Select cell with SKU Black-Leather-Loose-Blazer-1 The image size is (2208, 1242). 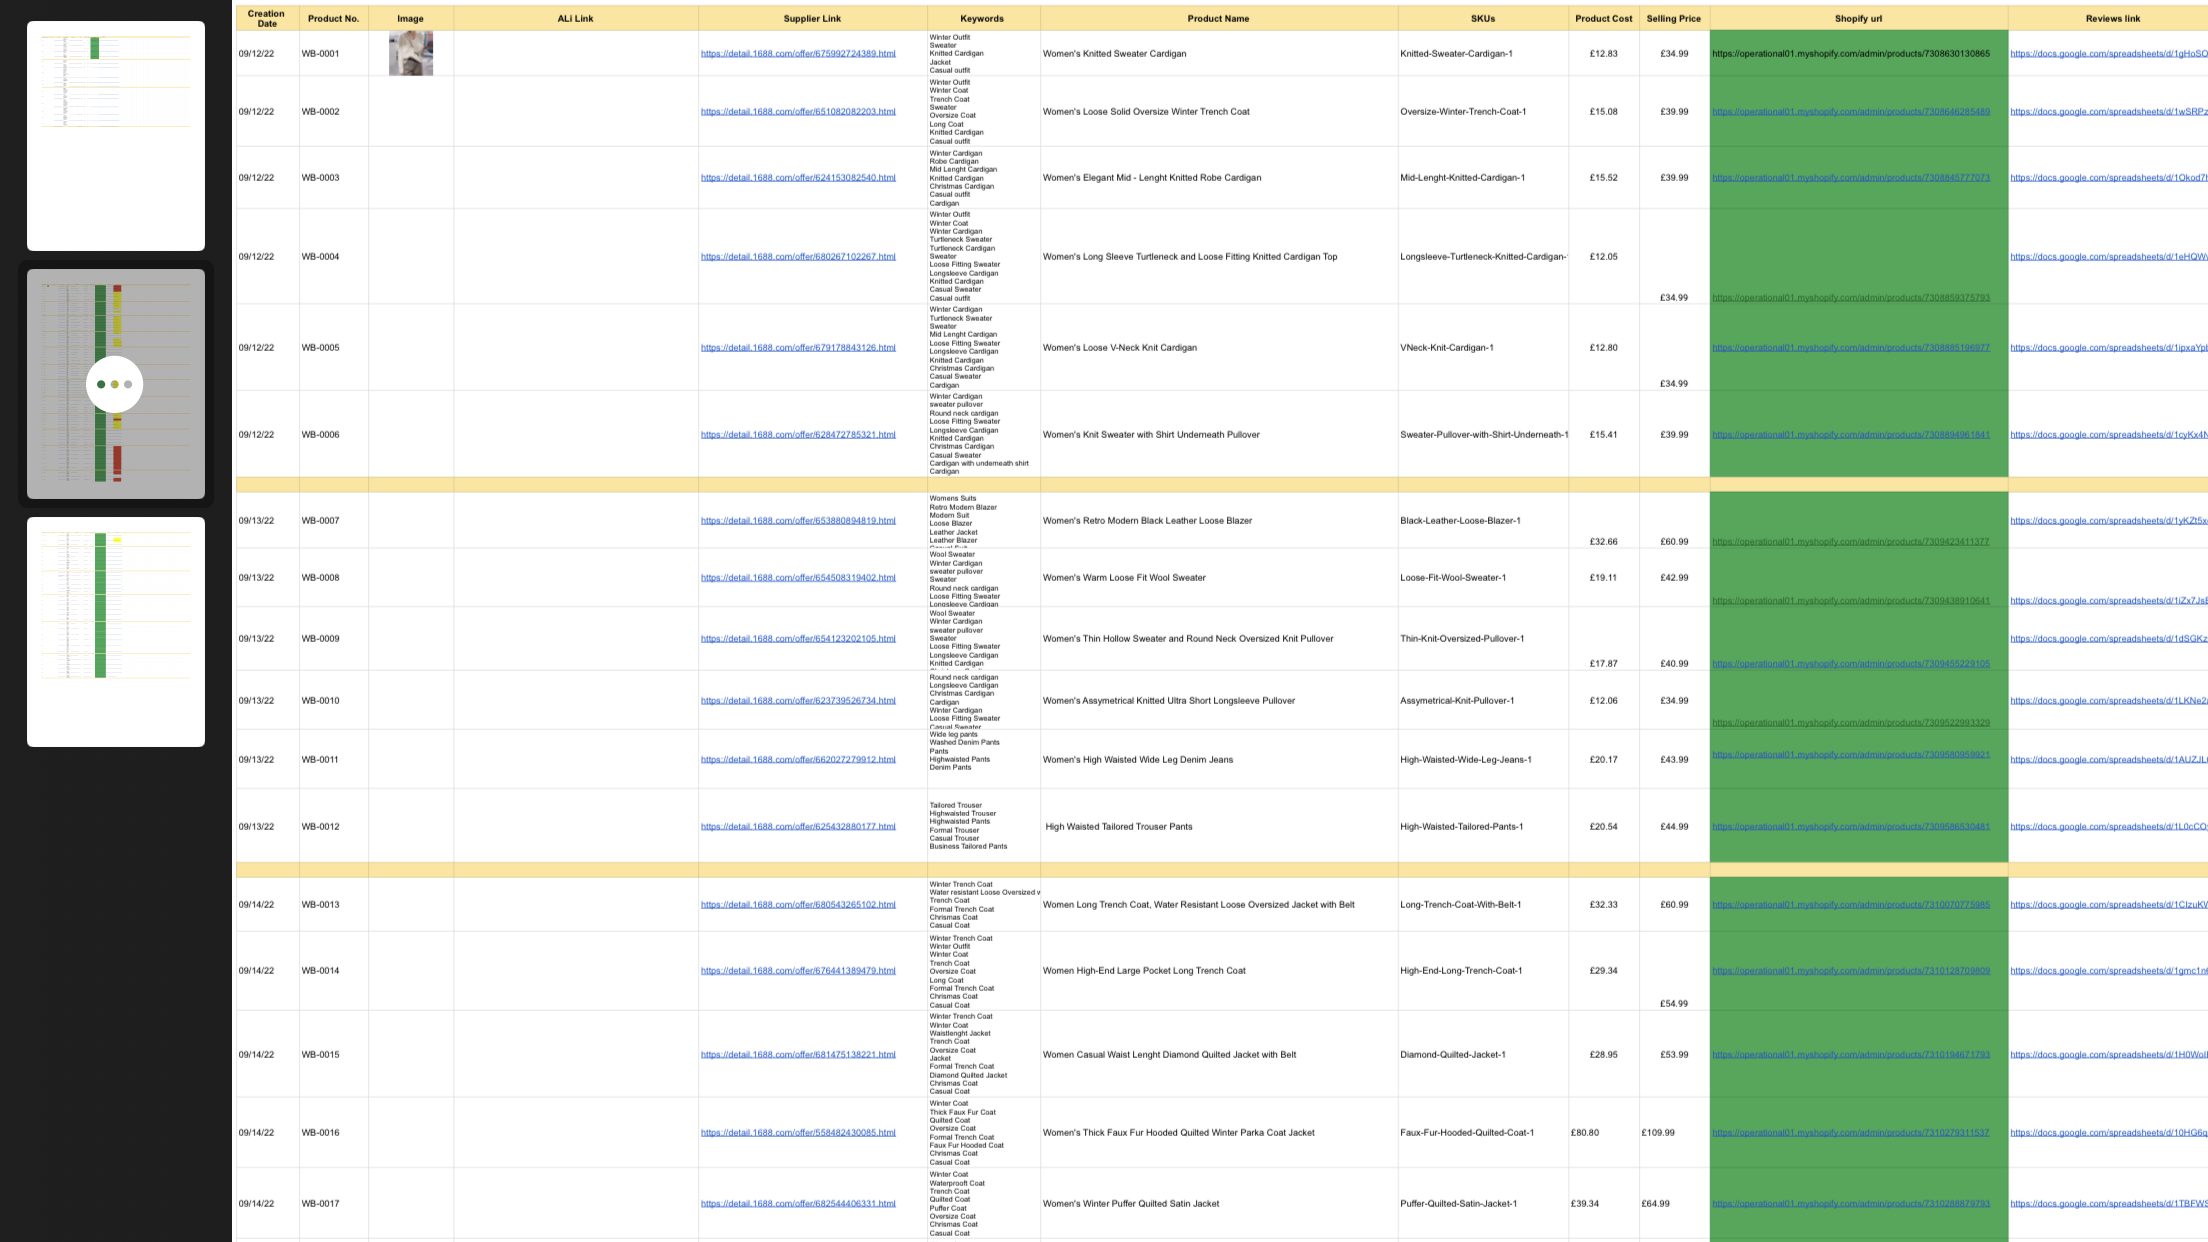(x=1483, y=520)
